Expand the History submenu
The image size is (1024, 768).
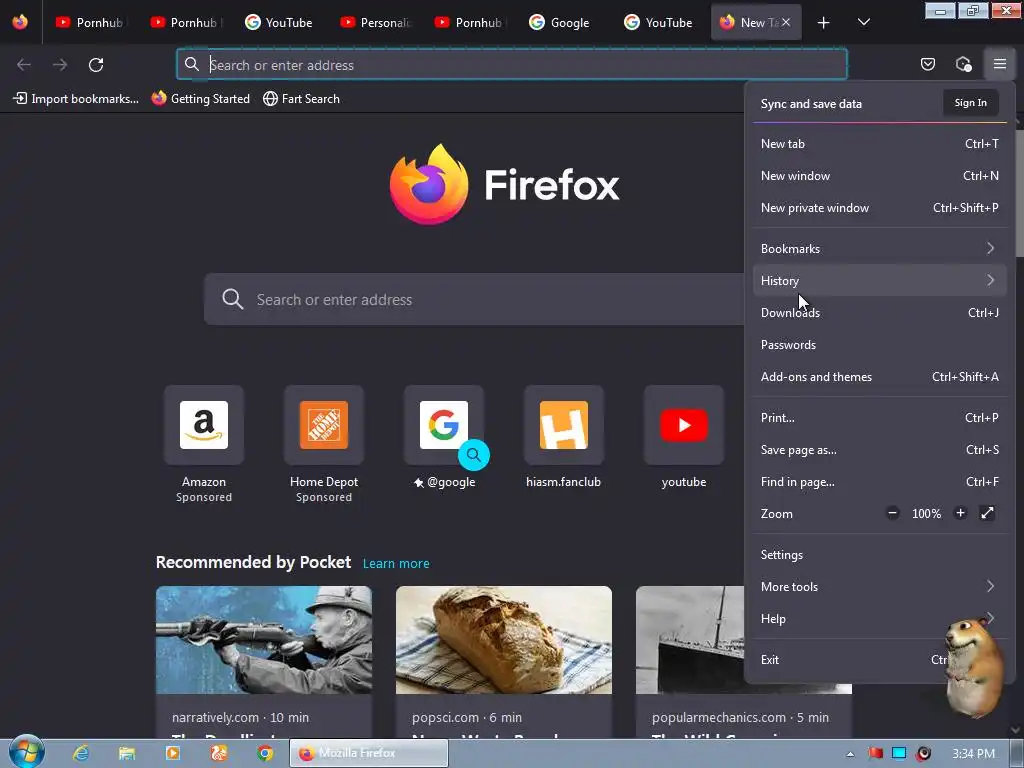879,281
